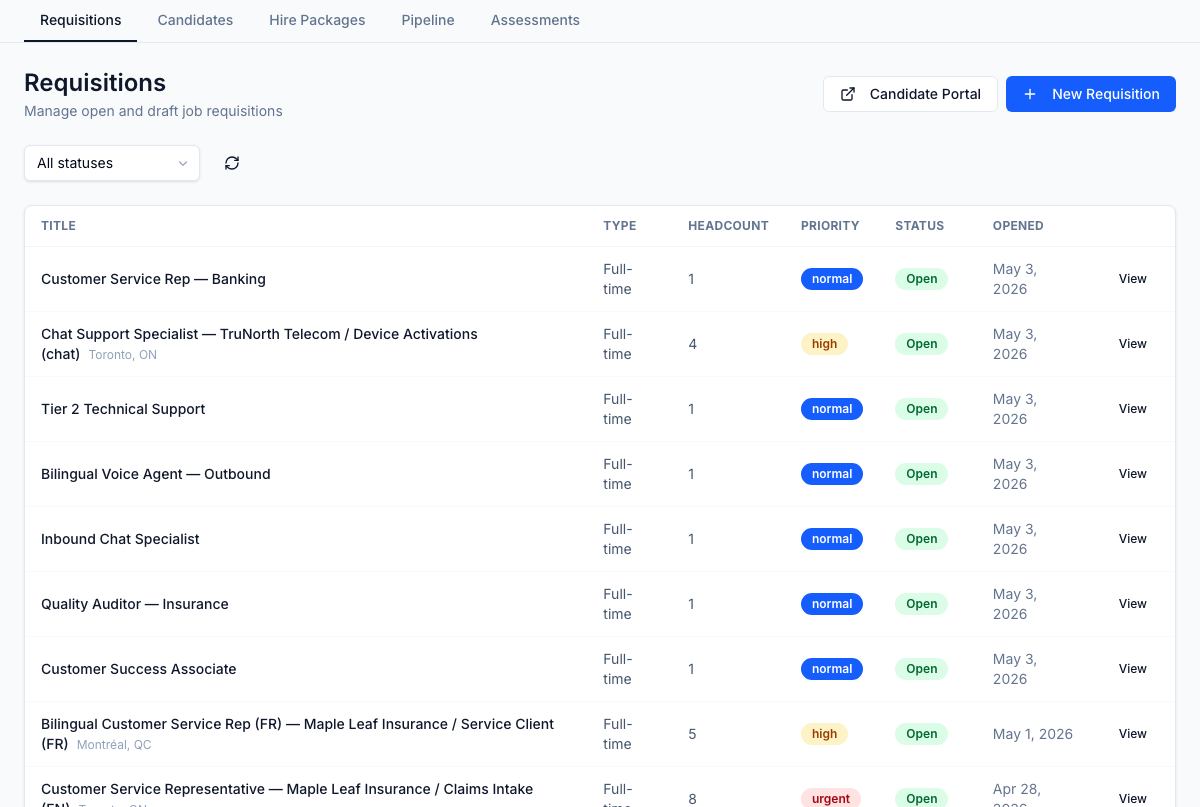
Task: Create a New Requisition
Action: pos(1091,94)
